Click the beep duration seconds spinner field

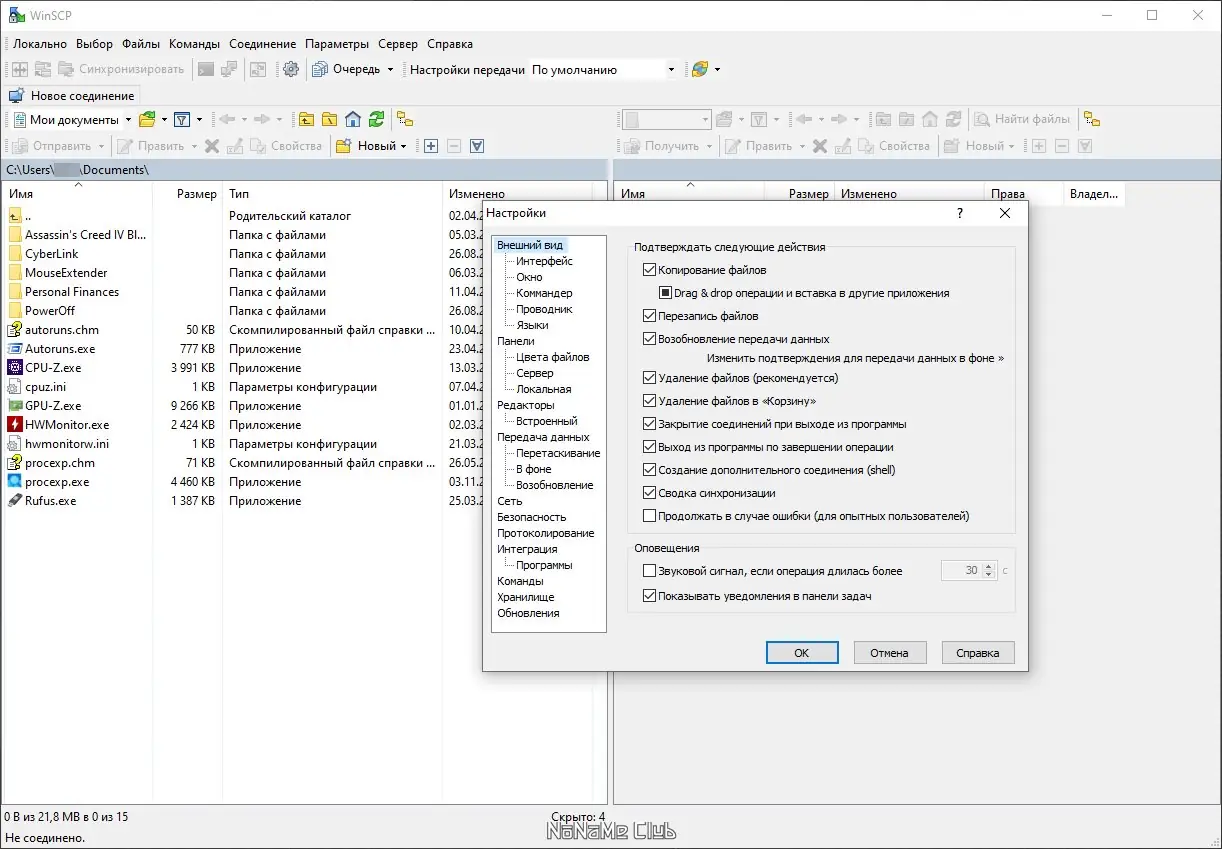pyautogui.click(x=962, y=571)
